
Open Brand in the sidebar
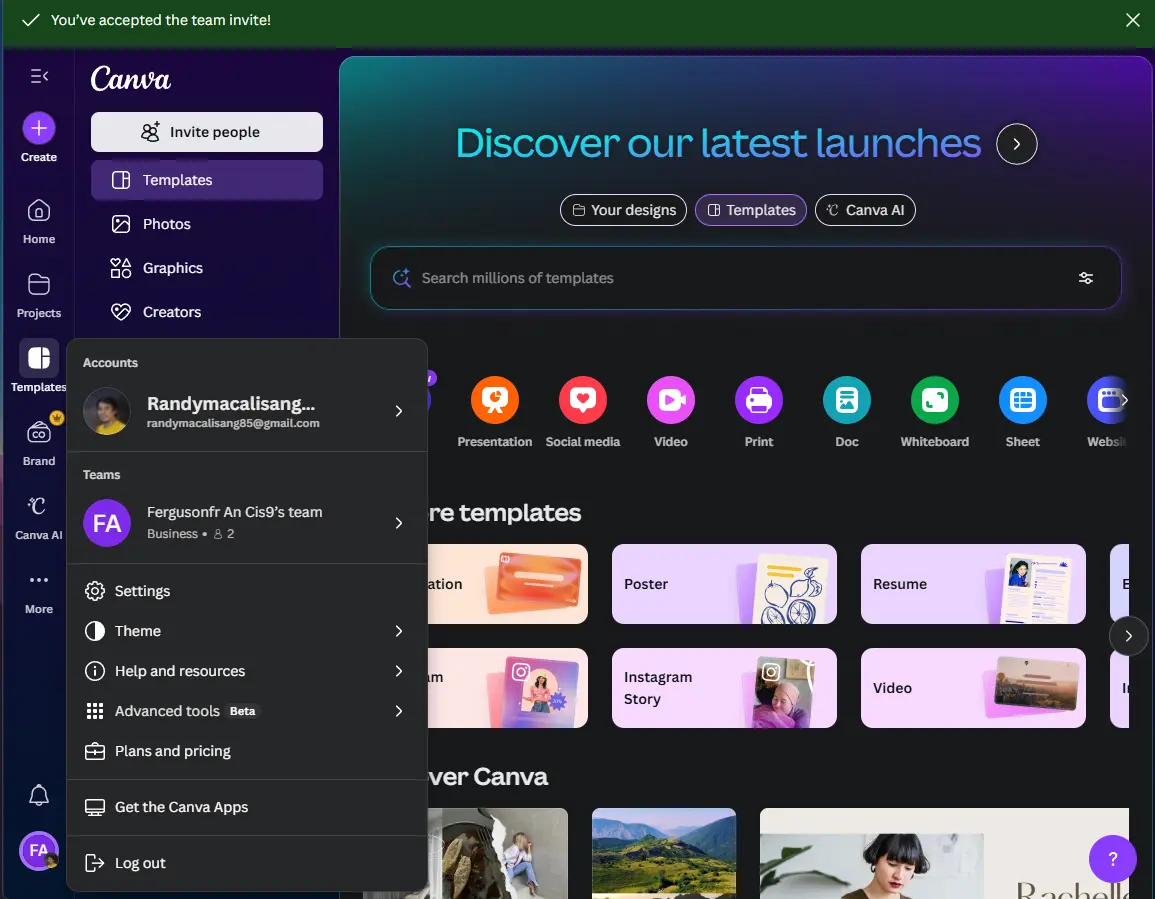(38, 442)
